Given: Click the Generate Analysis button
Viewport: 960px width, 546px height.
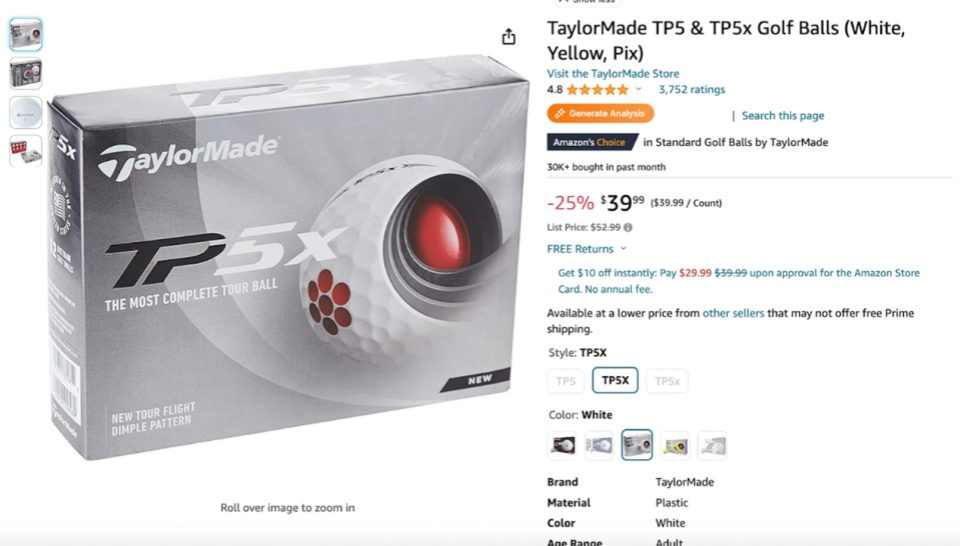Looking at the screenshot, I should [x=600, y=113].
